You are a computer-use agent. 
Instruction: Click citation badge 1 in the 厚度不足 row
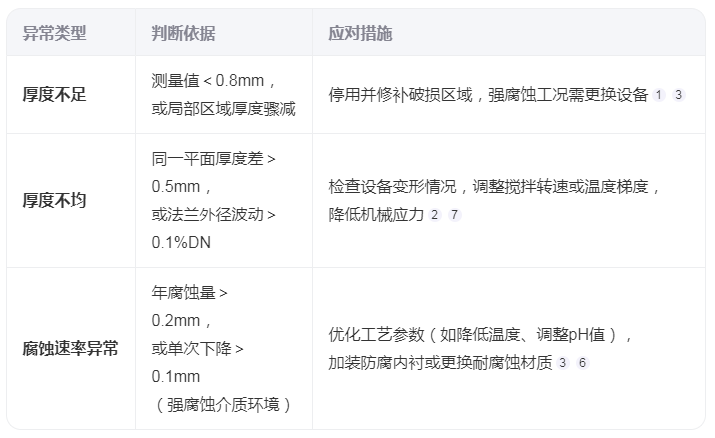(659, 95)
